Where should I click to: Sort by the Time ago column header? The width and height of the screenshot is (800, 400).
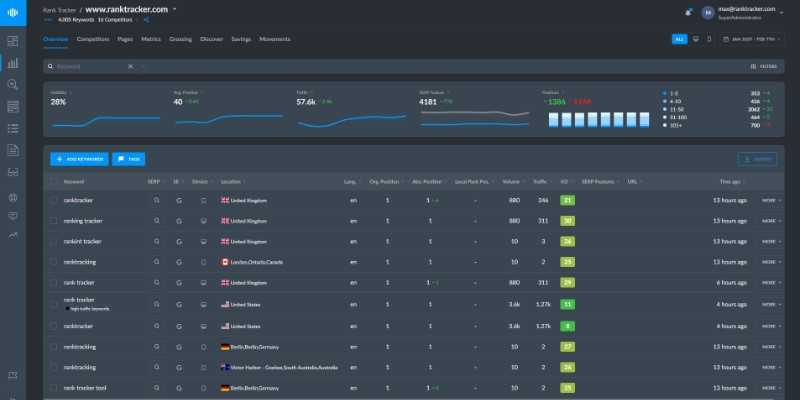click(x=732, y=181)
